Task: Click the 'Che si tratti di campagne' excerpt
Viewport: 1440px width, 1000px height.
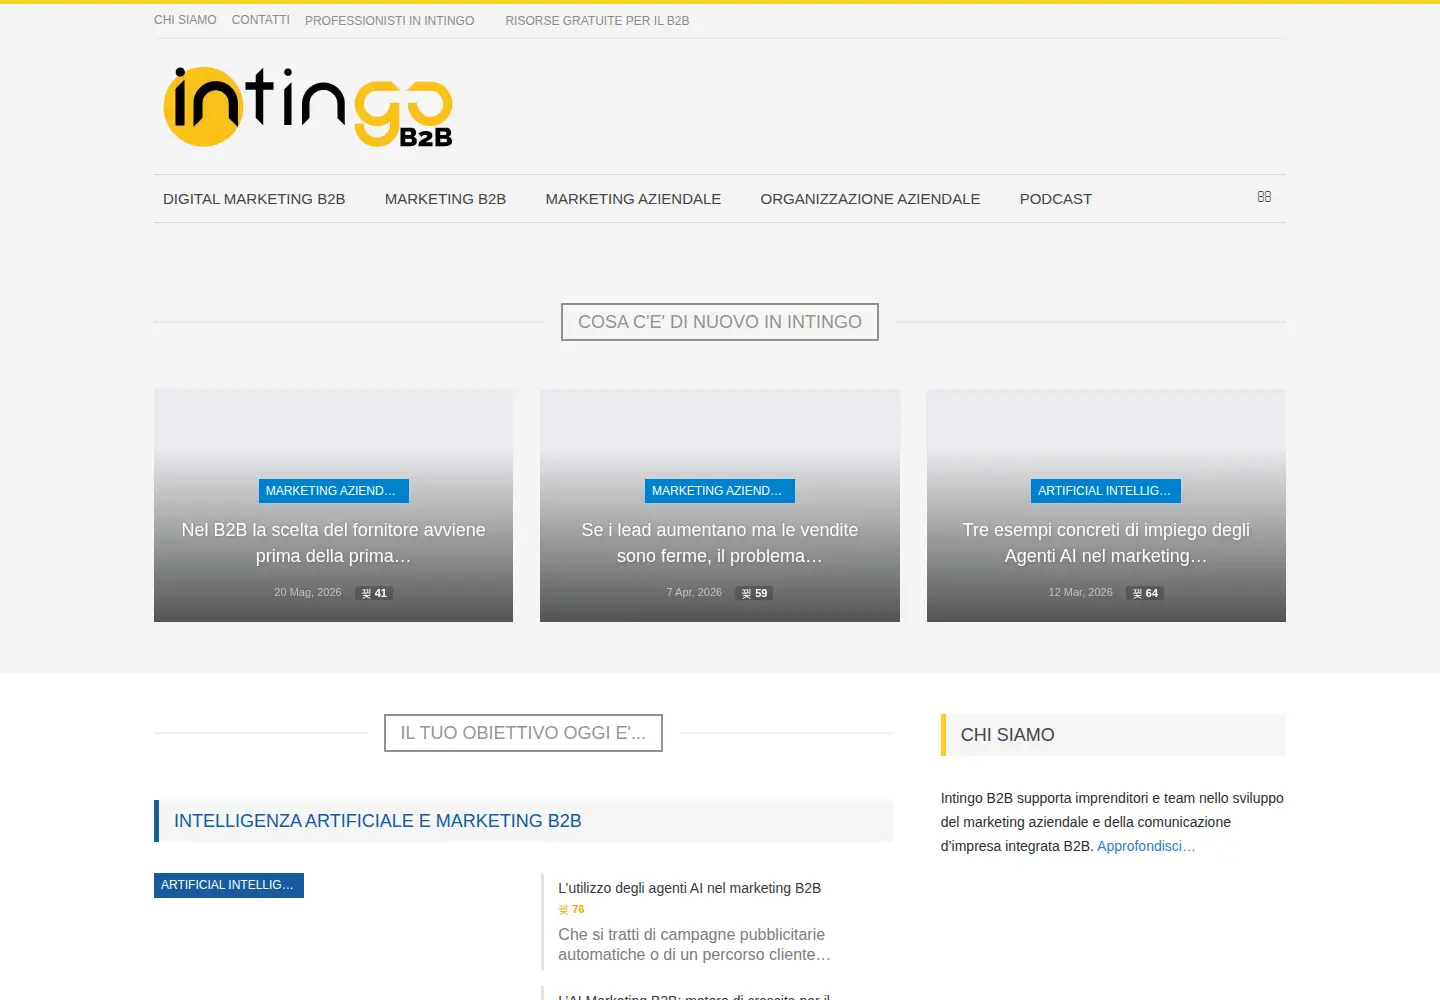Action: (694, 944)
